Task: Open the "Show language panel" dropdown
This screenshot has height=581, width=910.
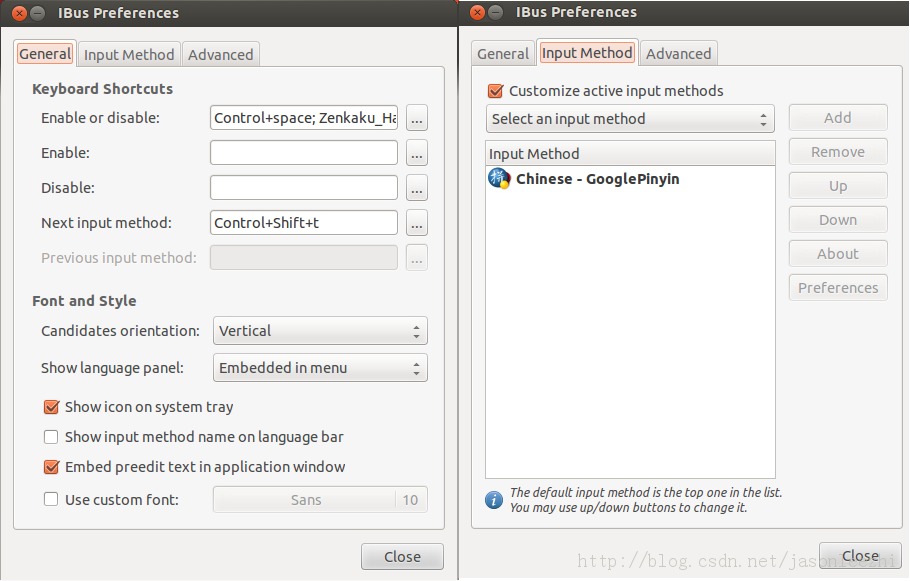Action: click(320, 368)
